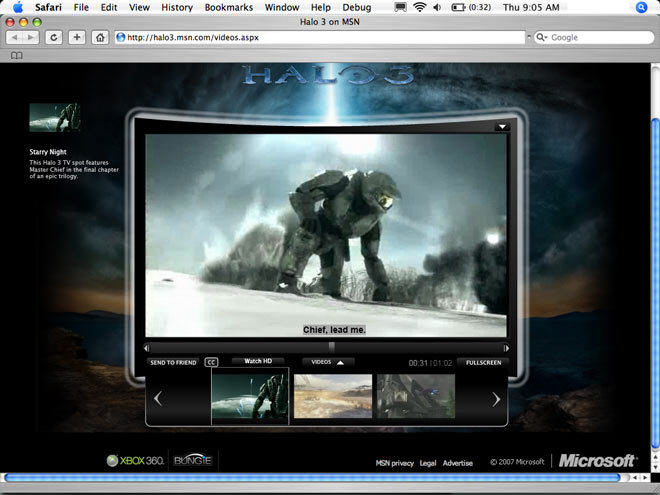Open the Apple menu
This screenshot has height=495, width=660.
(x=18, y=7)
